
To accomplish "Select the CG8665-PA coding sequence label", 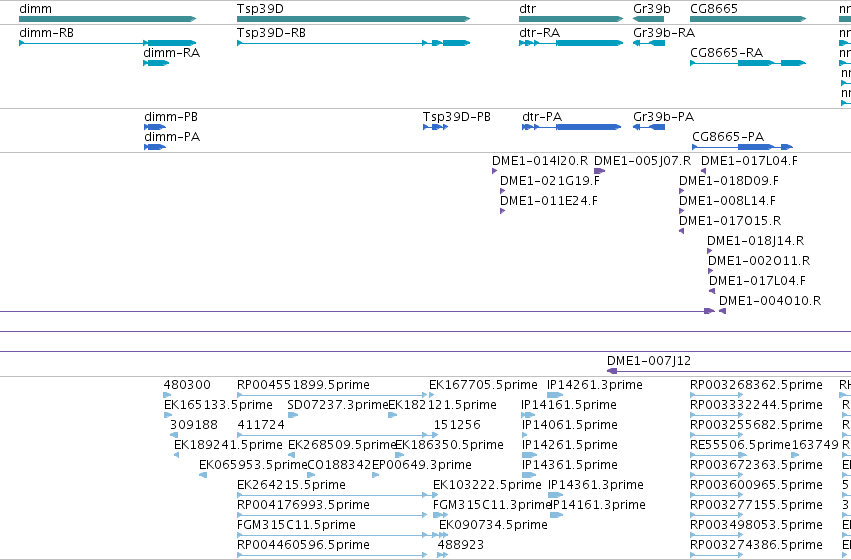I will point(728,137).
